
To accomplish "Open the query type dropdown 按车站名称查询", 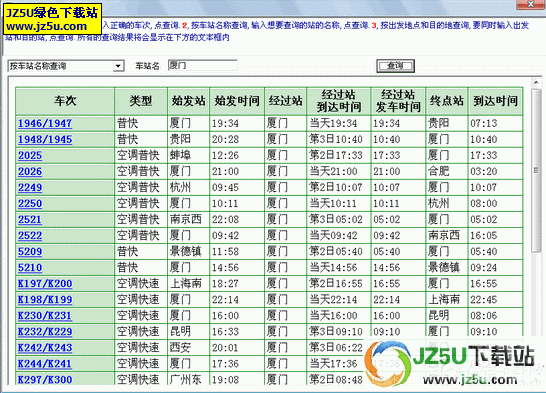I will [66, 66].
